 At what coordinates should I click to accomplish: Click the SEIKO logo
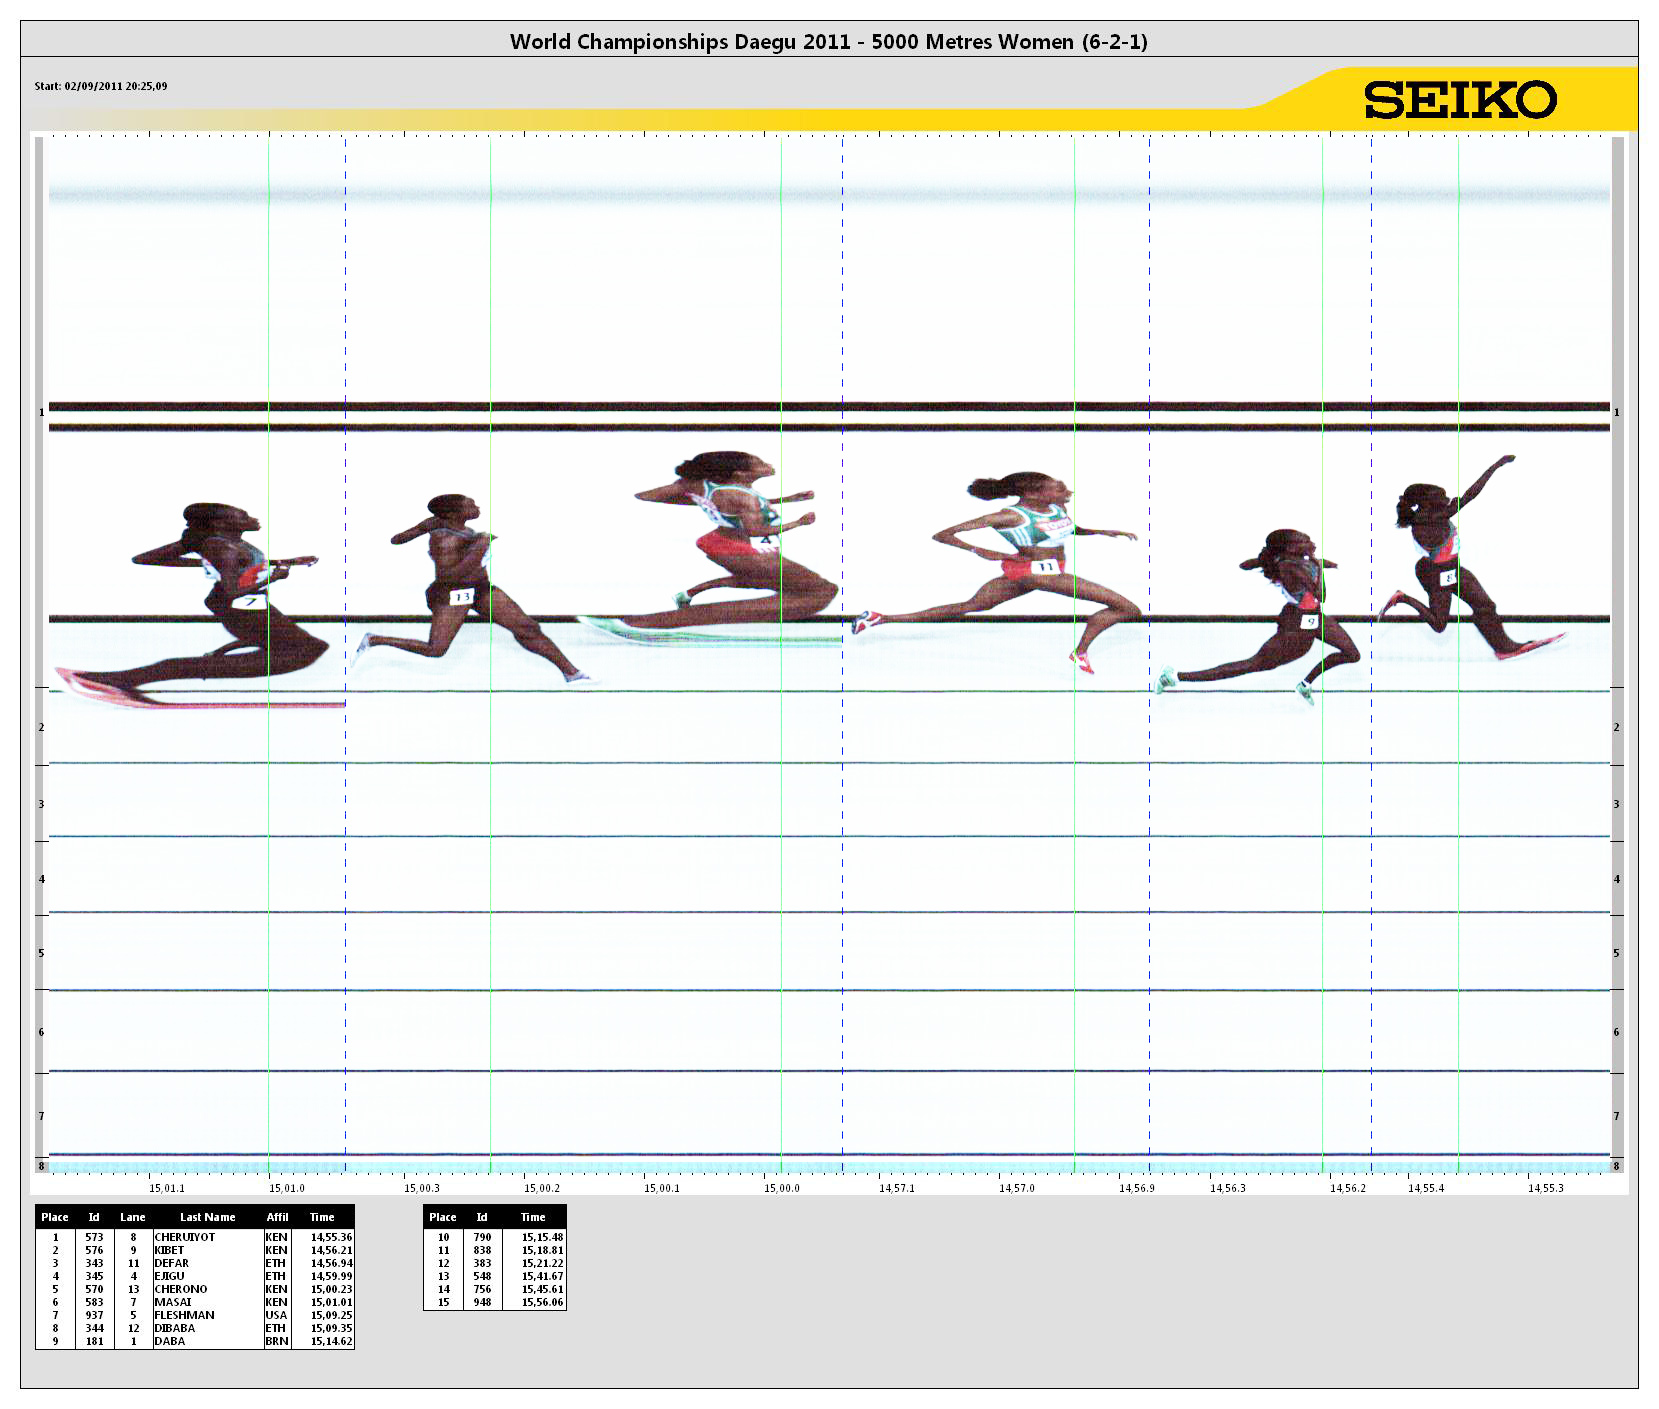(1460, 100)
